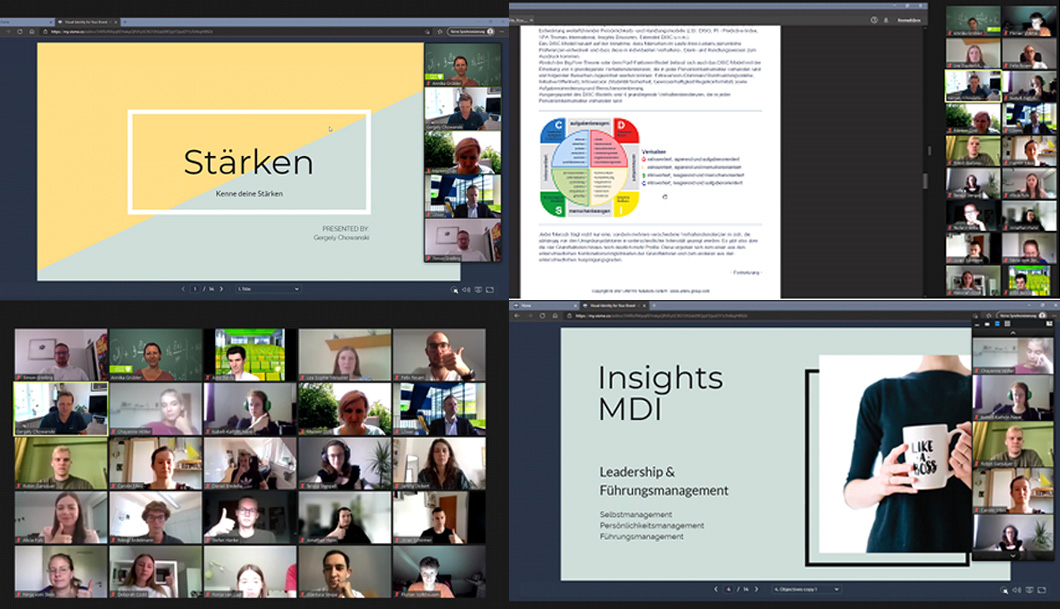This screenshot has width=1060, height=609.
Task: Click the yellow I quadrant in the DISC diagram
Action: 625,205
